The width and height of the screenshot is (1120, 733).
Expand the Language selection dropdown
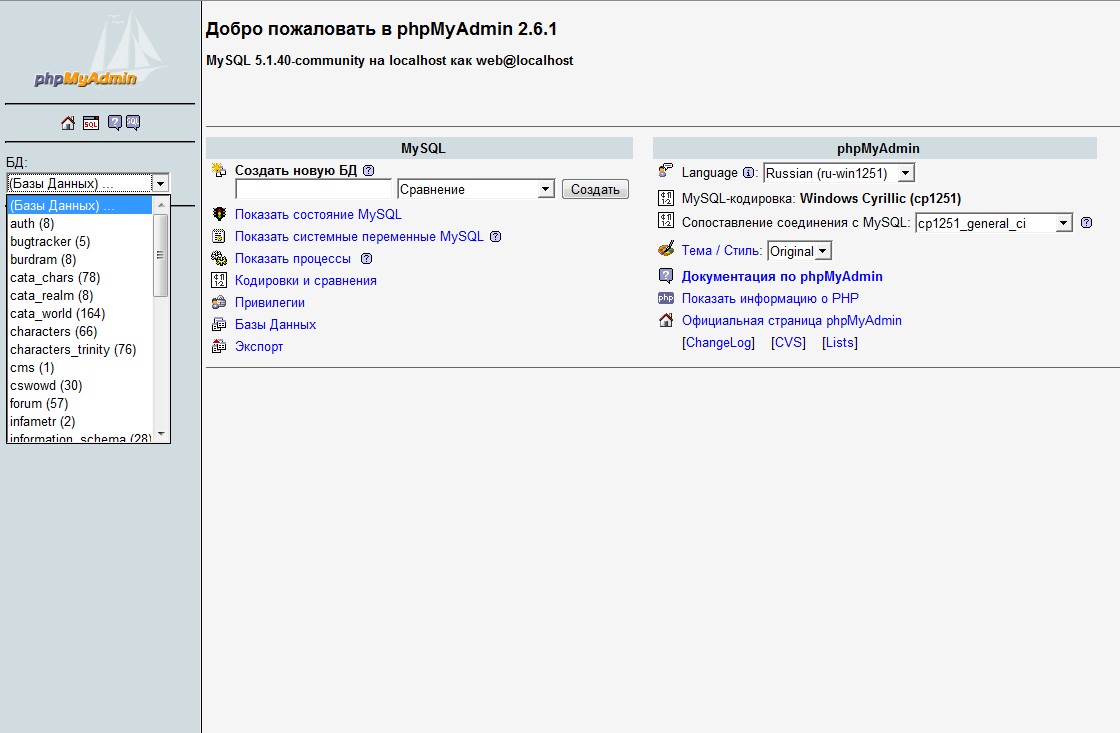point(838,173)
